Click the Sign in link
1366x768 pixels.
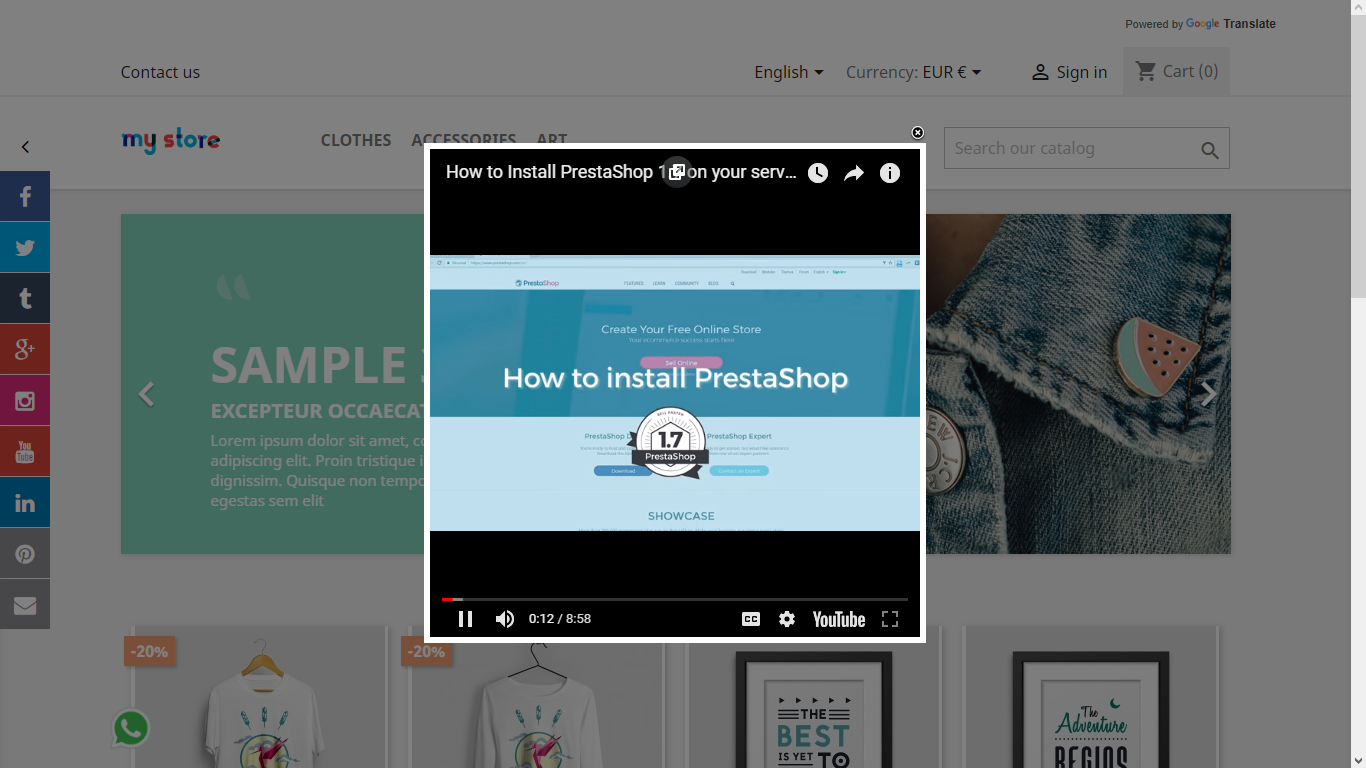(1069, 72)
